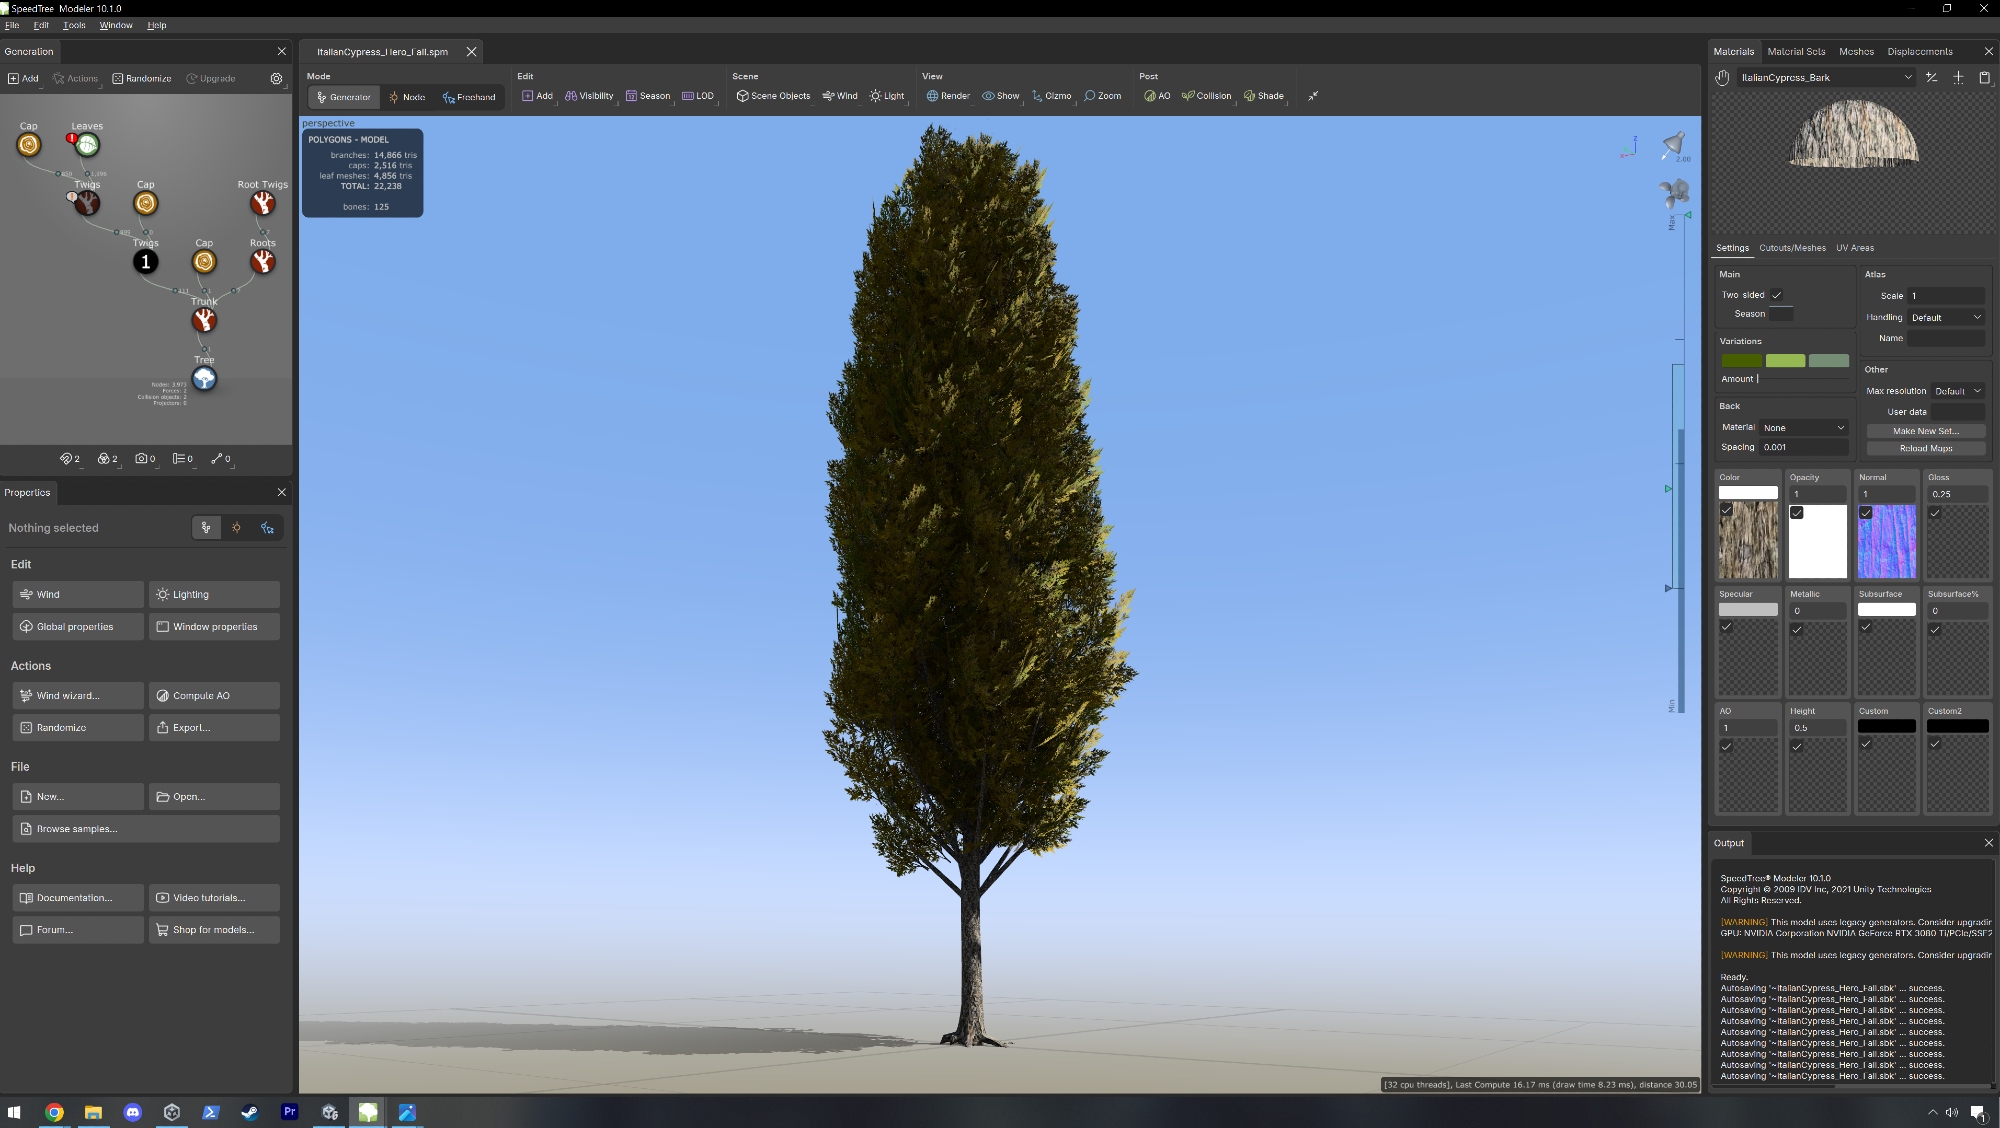The height and width of the screenshot is (1128, 2000).
Task: Select the Leaves generator node
Action: pyautogui.click(x=87, y=145)
